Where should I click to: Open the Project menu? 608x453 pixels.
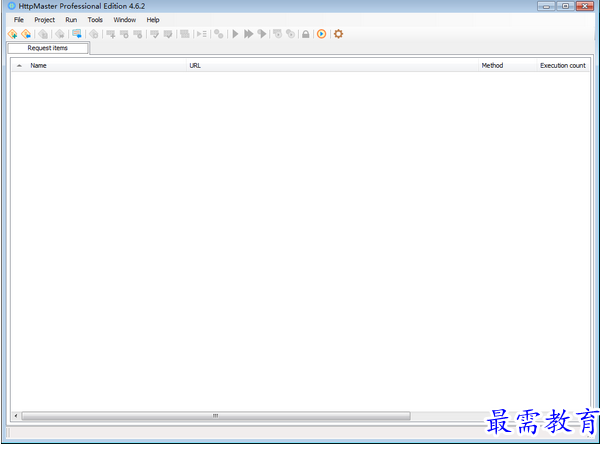pos(45,20)
